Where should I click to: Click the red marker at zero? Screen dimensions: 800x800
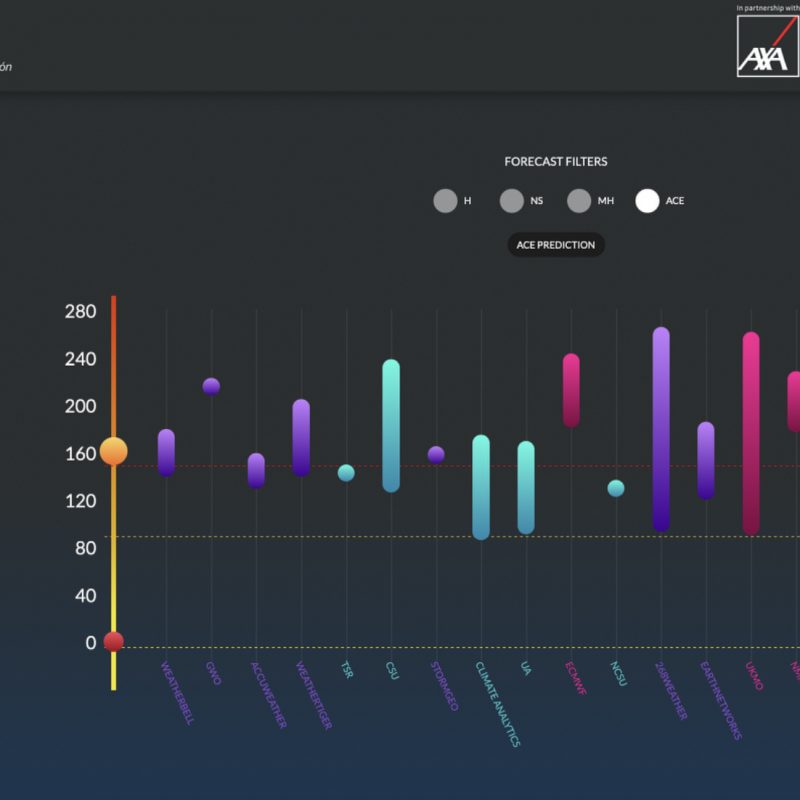[114, 641]
